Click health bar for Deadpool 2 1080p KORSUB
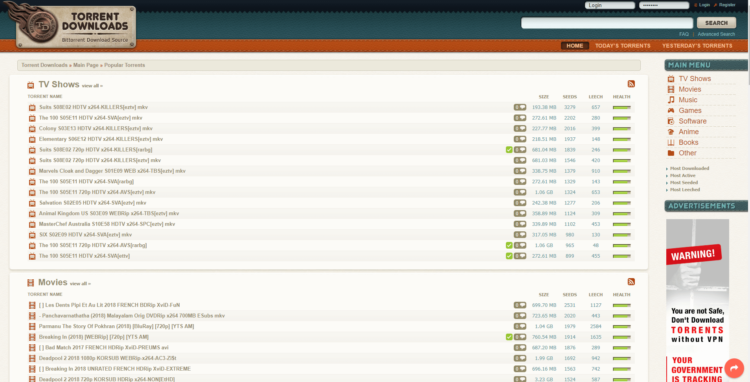This screenshot has width=750, height=382. (621, 359)
